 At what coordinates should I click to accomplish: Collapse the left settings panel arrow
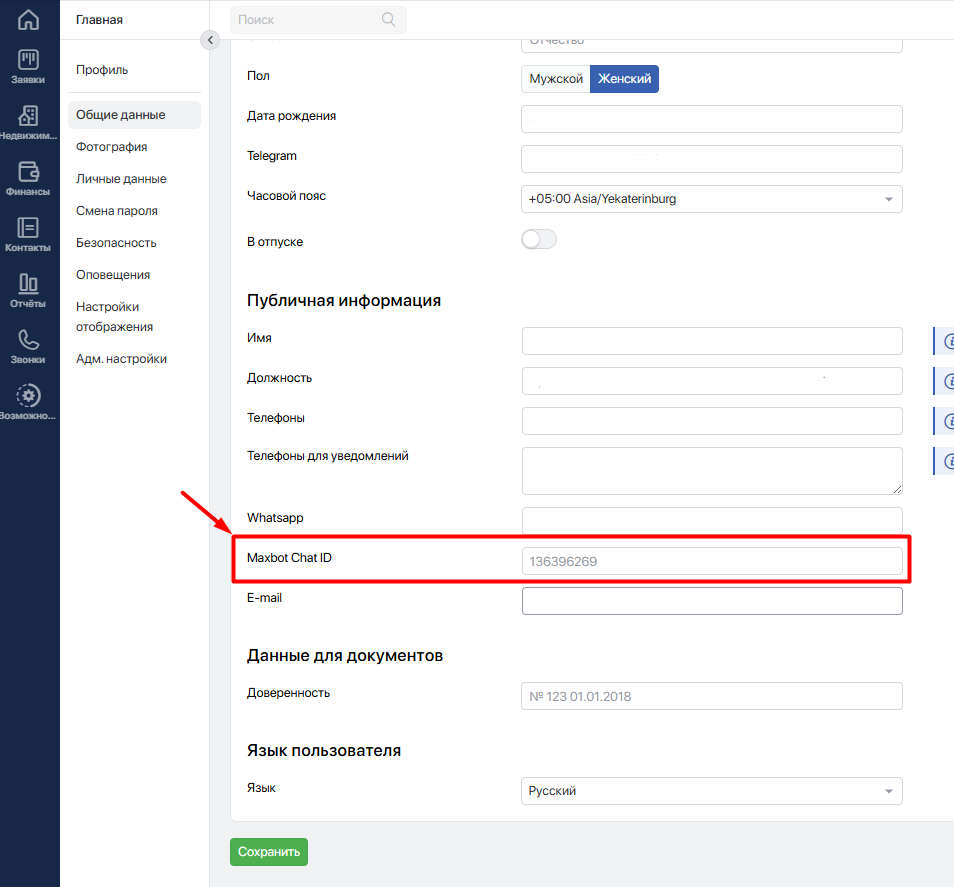(209, 40)
